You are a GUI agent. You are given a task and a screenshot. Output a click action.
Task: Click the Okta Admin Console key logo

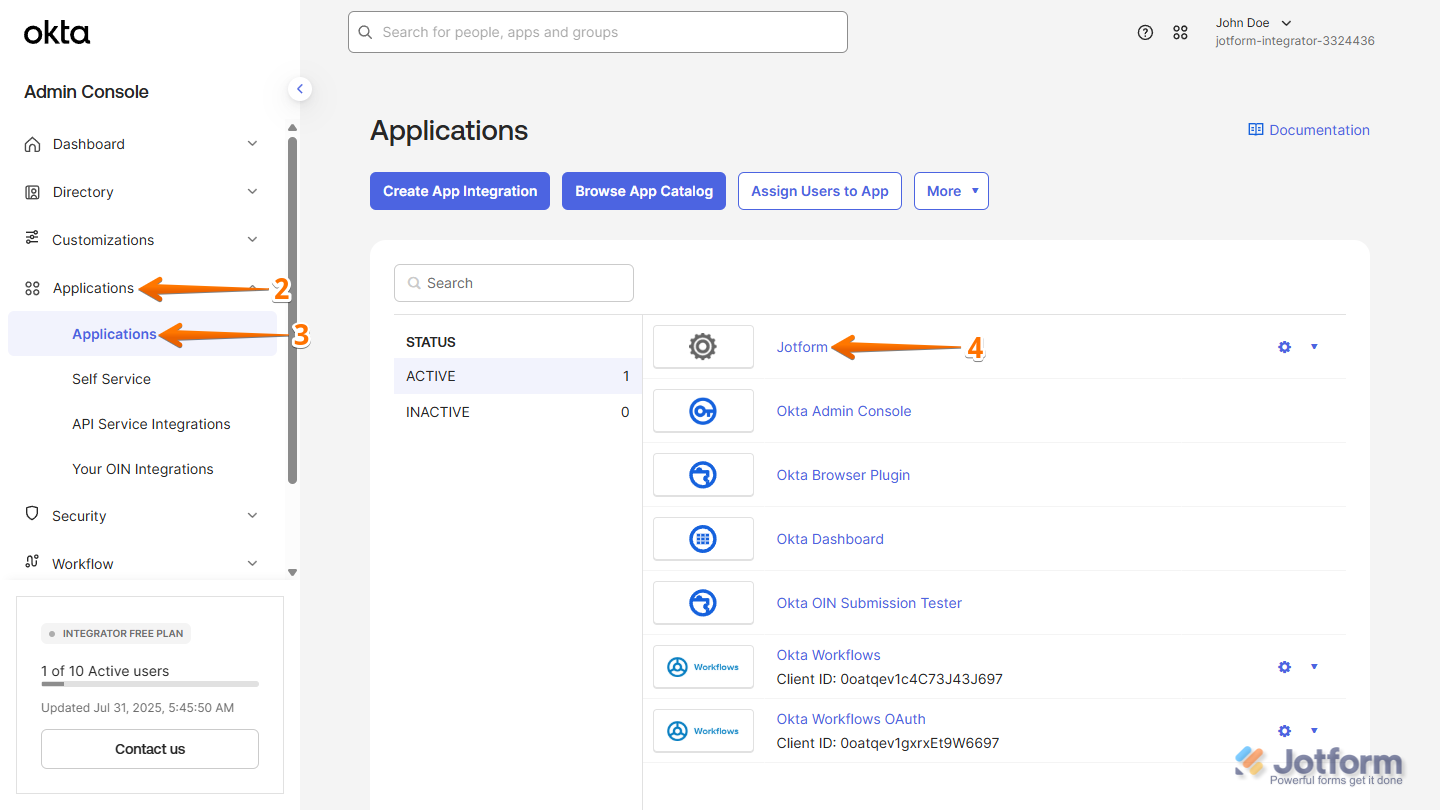703,411
